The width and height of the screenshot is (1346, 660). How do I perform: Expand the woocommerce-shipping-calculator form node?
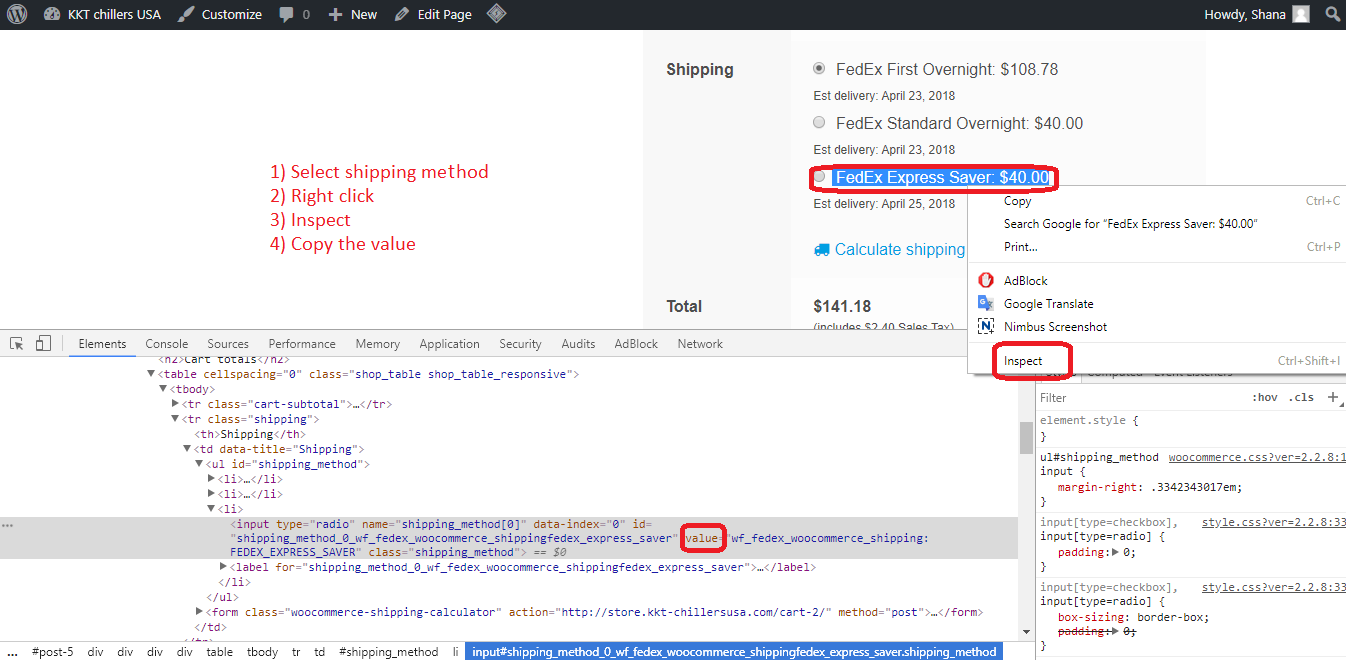tap(199, 611)
